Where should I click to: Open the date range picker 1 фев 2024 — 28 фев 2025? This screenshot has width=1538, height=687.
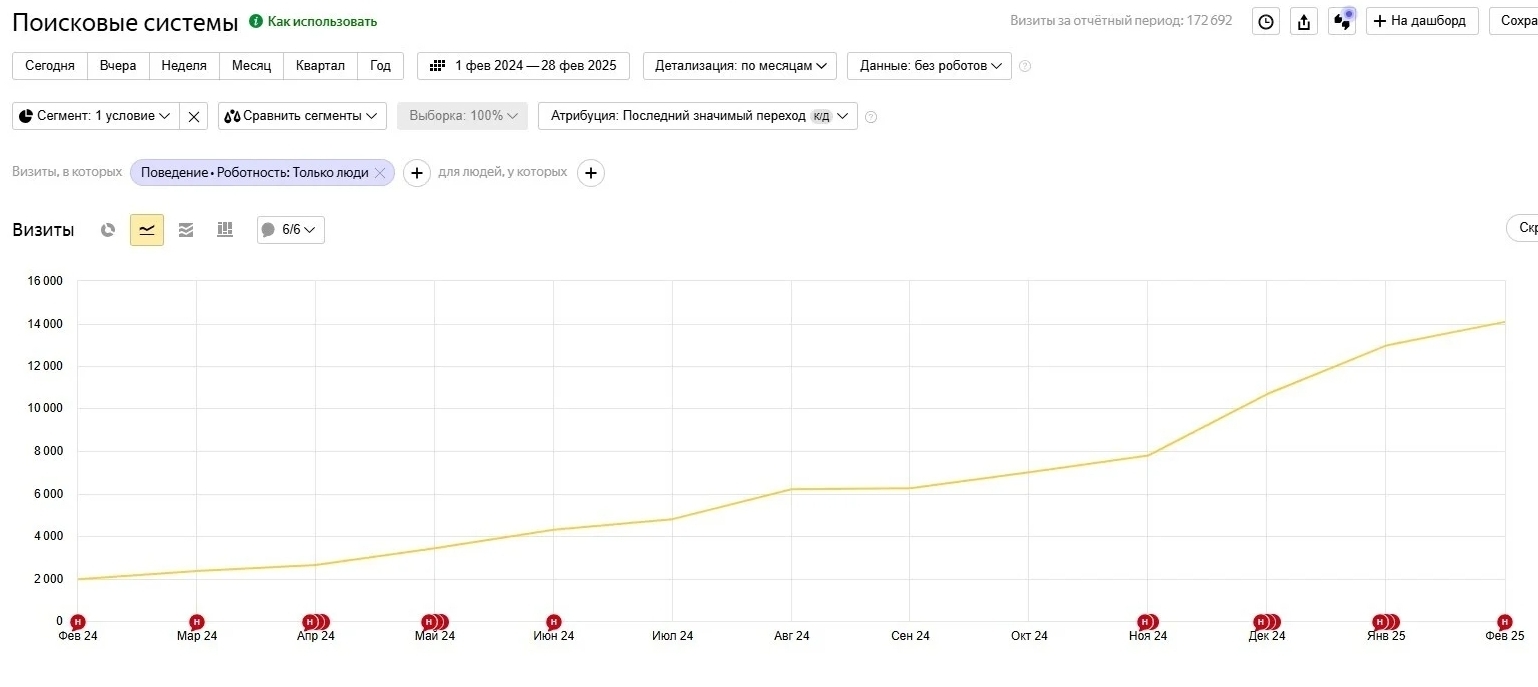pos(523,66)
